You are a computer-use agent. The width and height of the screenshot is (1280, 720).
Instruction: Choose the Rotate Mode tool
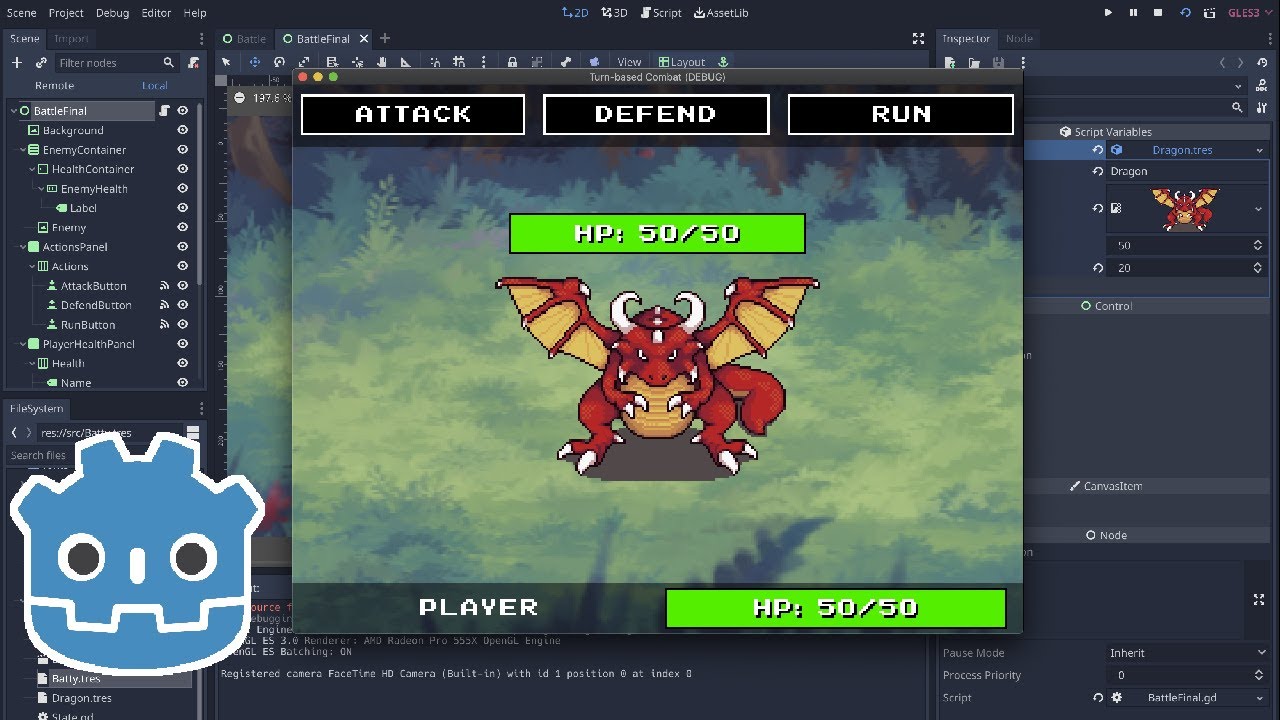[x=279, y=62]
